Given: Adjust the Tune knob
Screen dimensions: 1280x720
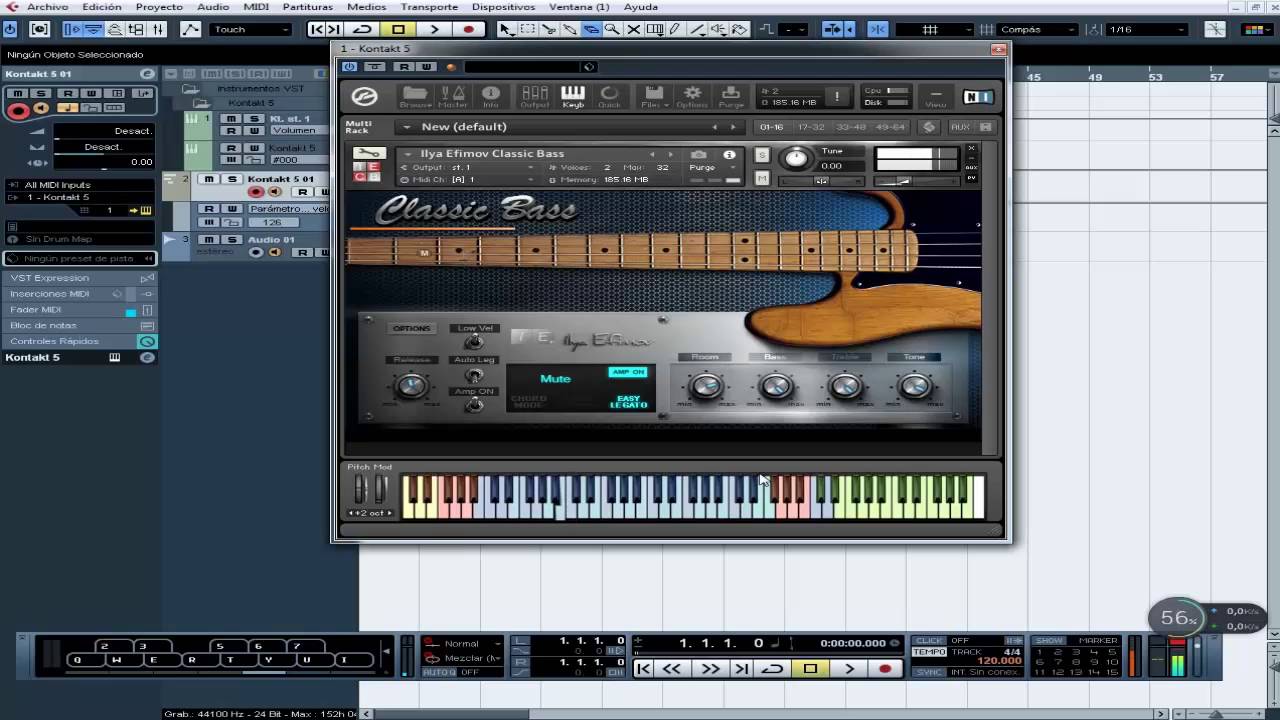Looking at the screenshot, I should click(796, 158).
